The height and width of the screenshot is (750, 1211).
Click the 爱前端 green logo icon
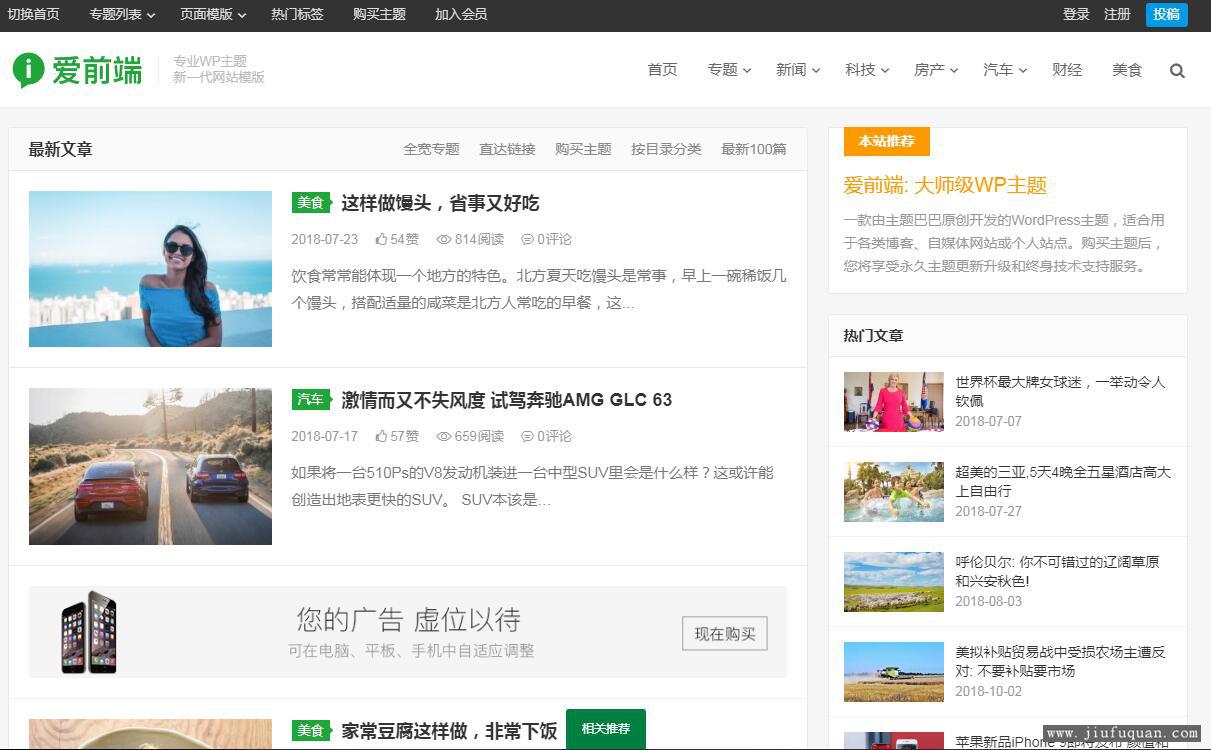click(x=28, y=70)
